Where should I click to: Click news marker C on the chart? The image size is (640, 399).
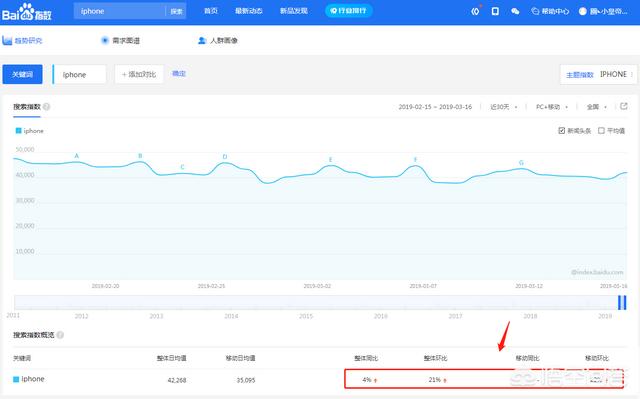tap(182, 167)
